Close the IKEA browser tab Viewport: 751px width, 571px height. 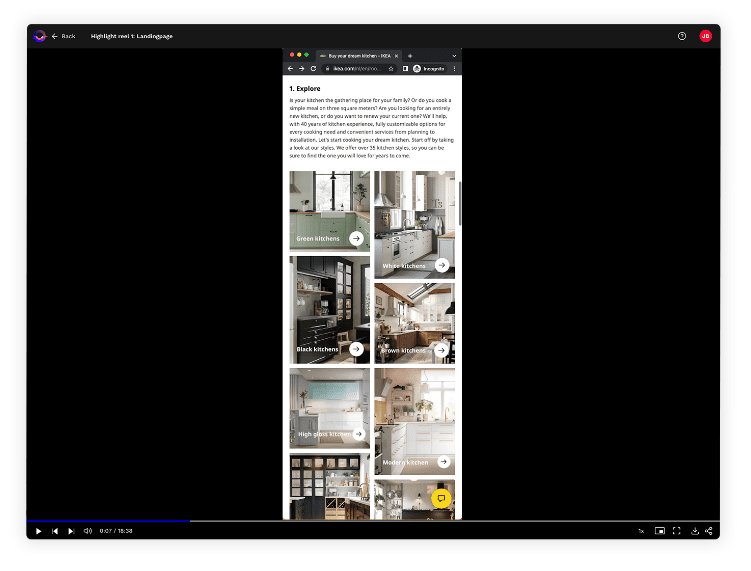point(396,56)
